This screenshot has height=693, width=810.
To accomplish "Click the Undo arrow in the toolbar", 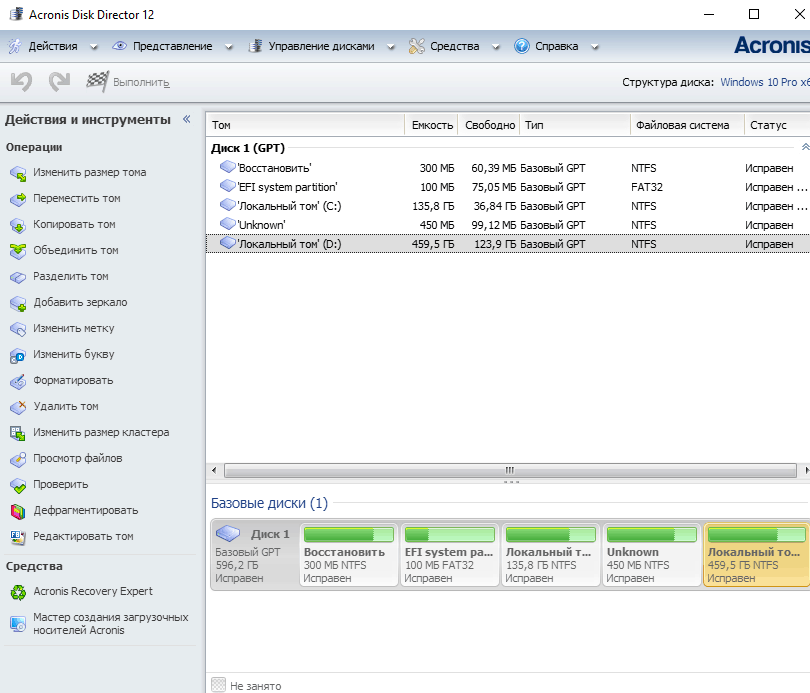I will [20, 82].
